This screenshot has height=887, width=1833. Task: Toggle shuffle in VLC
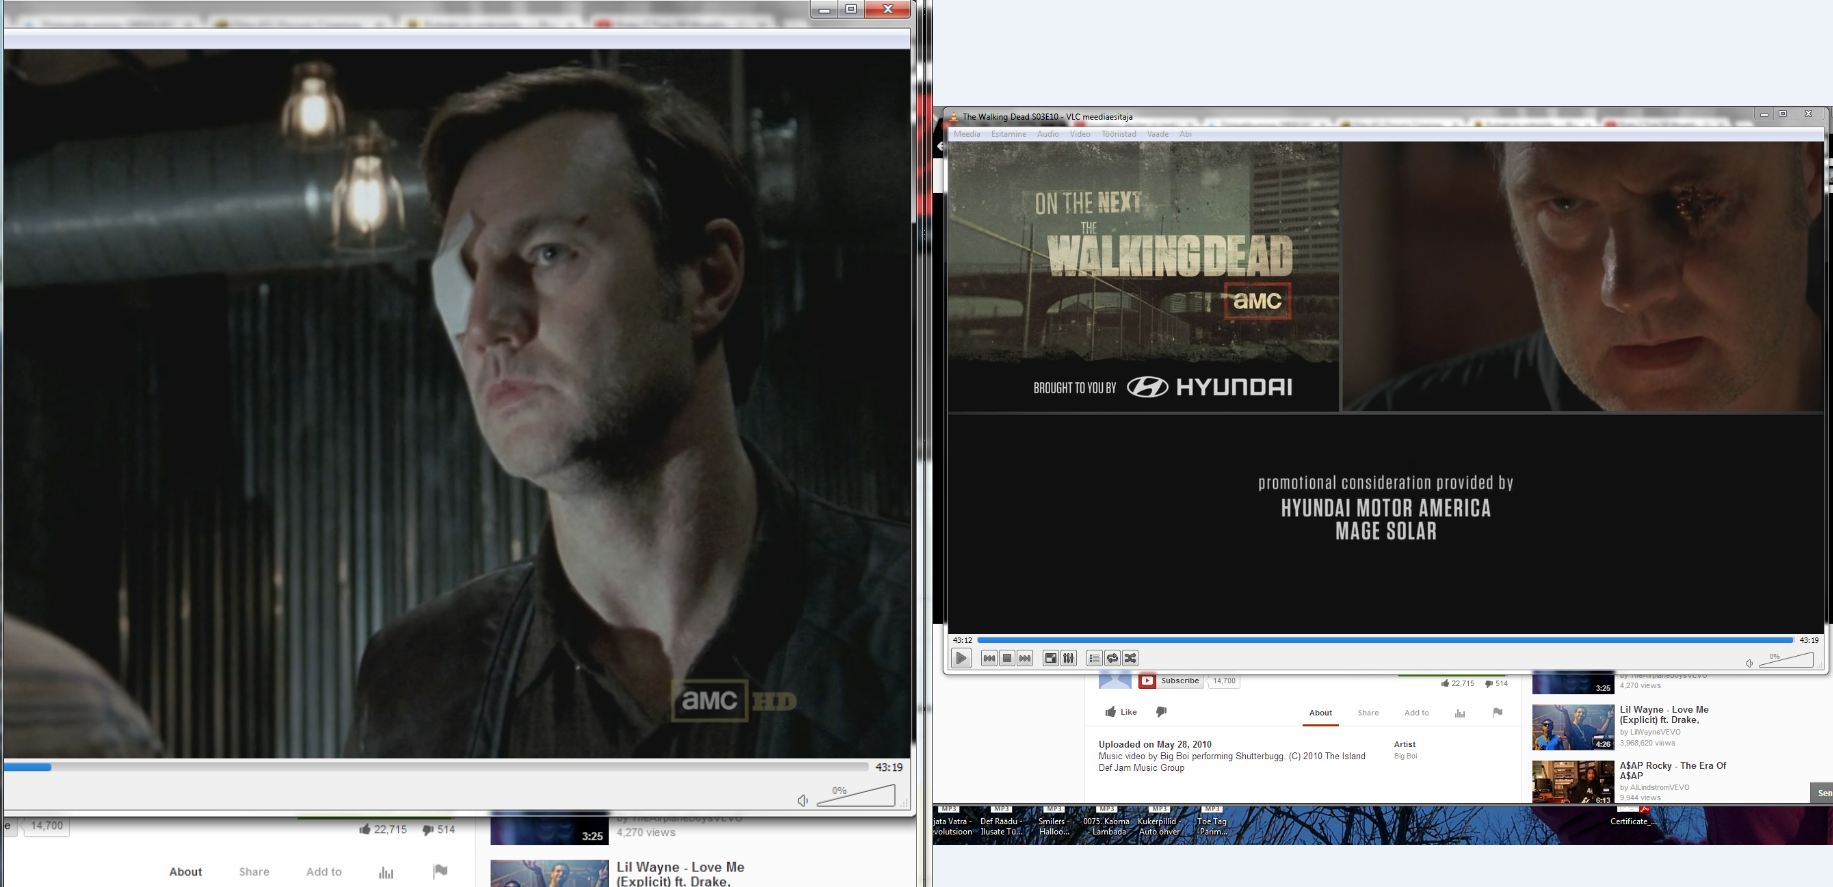tap(1130, 658)
